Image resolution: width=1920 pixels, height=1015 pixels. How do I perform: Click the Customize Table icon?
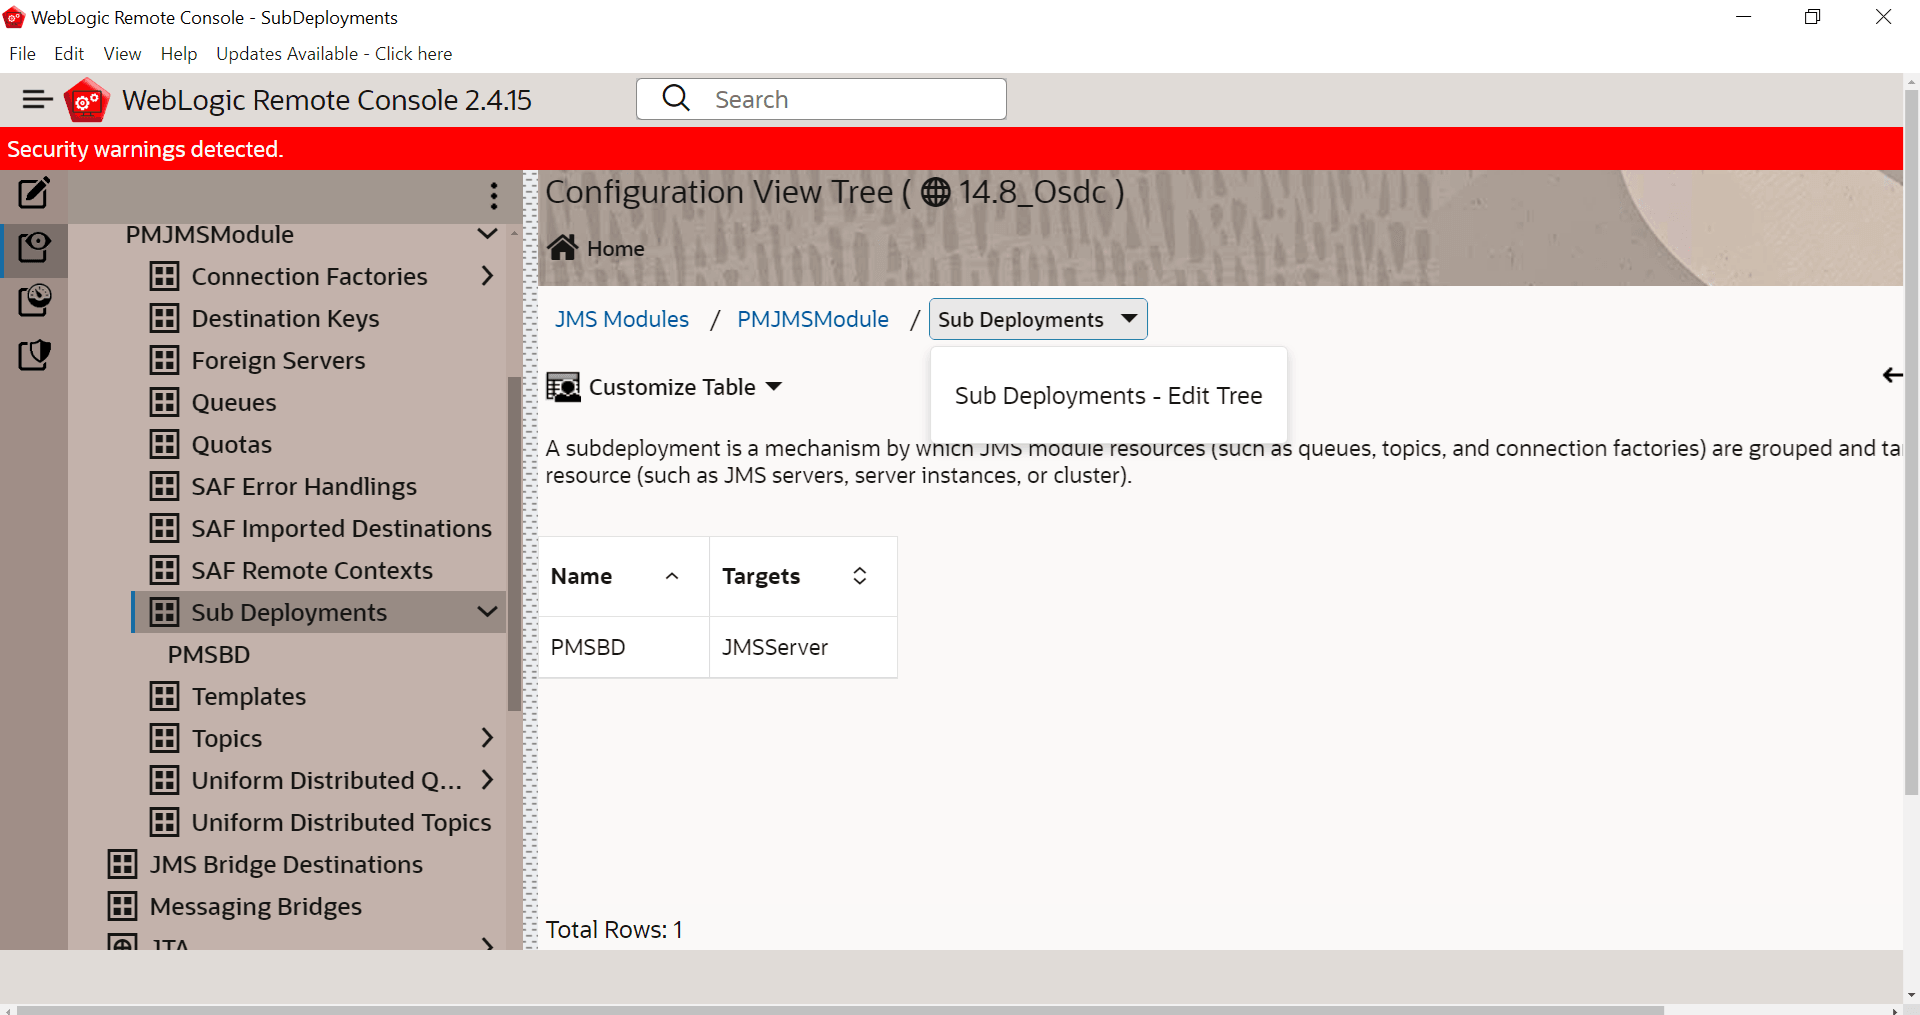pos(564,387)
